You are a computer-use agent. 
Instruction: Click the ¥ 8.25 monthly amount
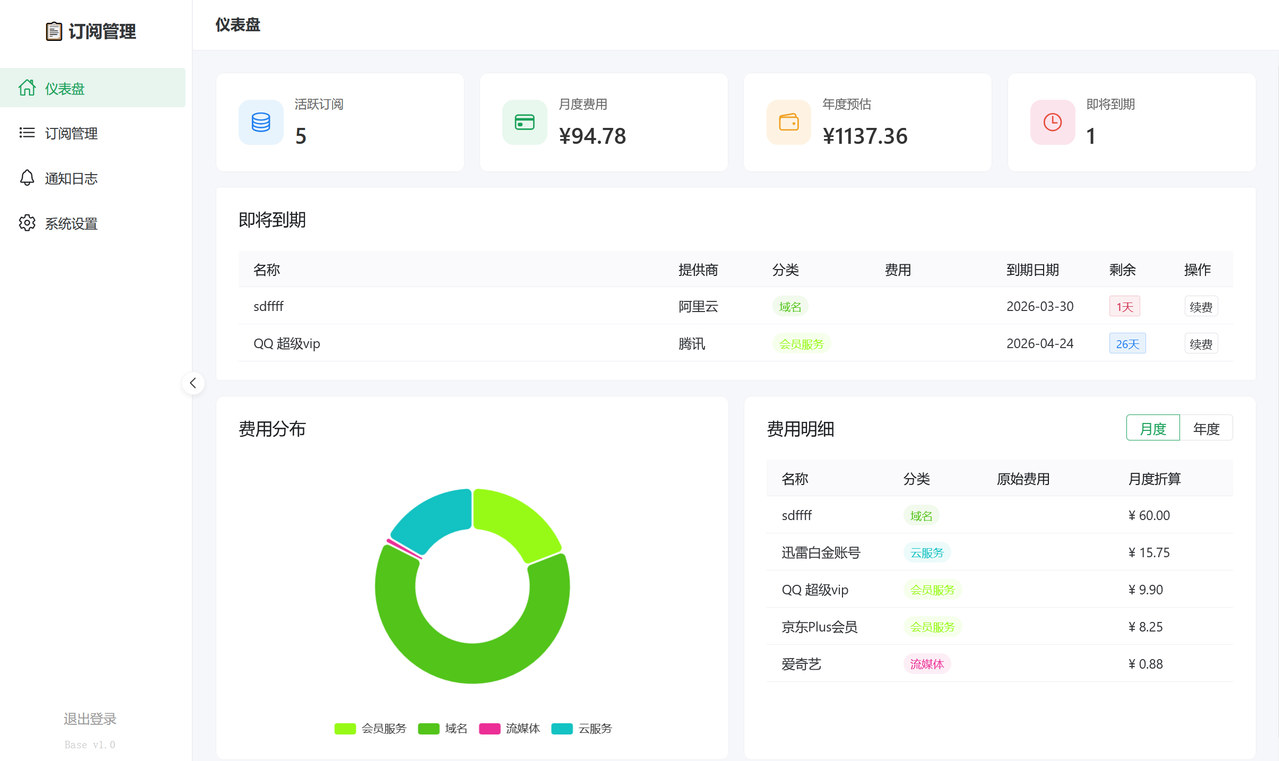tap(1146, 627)
